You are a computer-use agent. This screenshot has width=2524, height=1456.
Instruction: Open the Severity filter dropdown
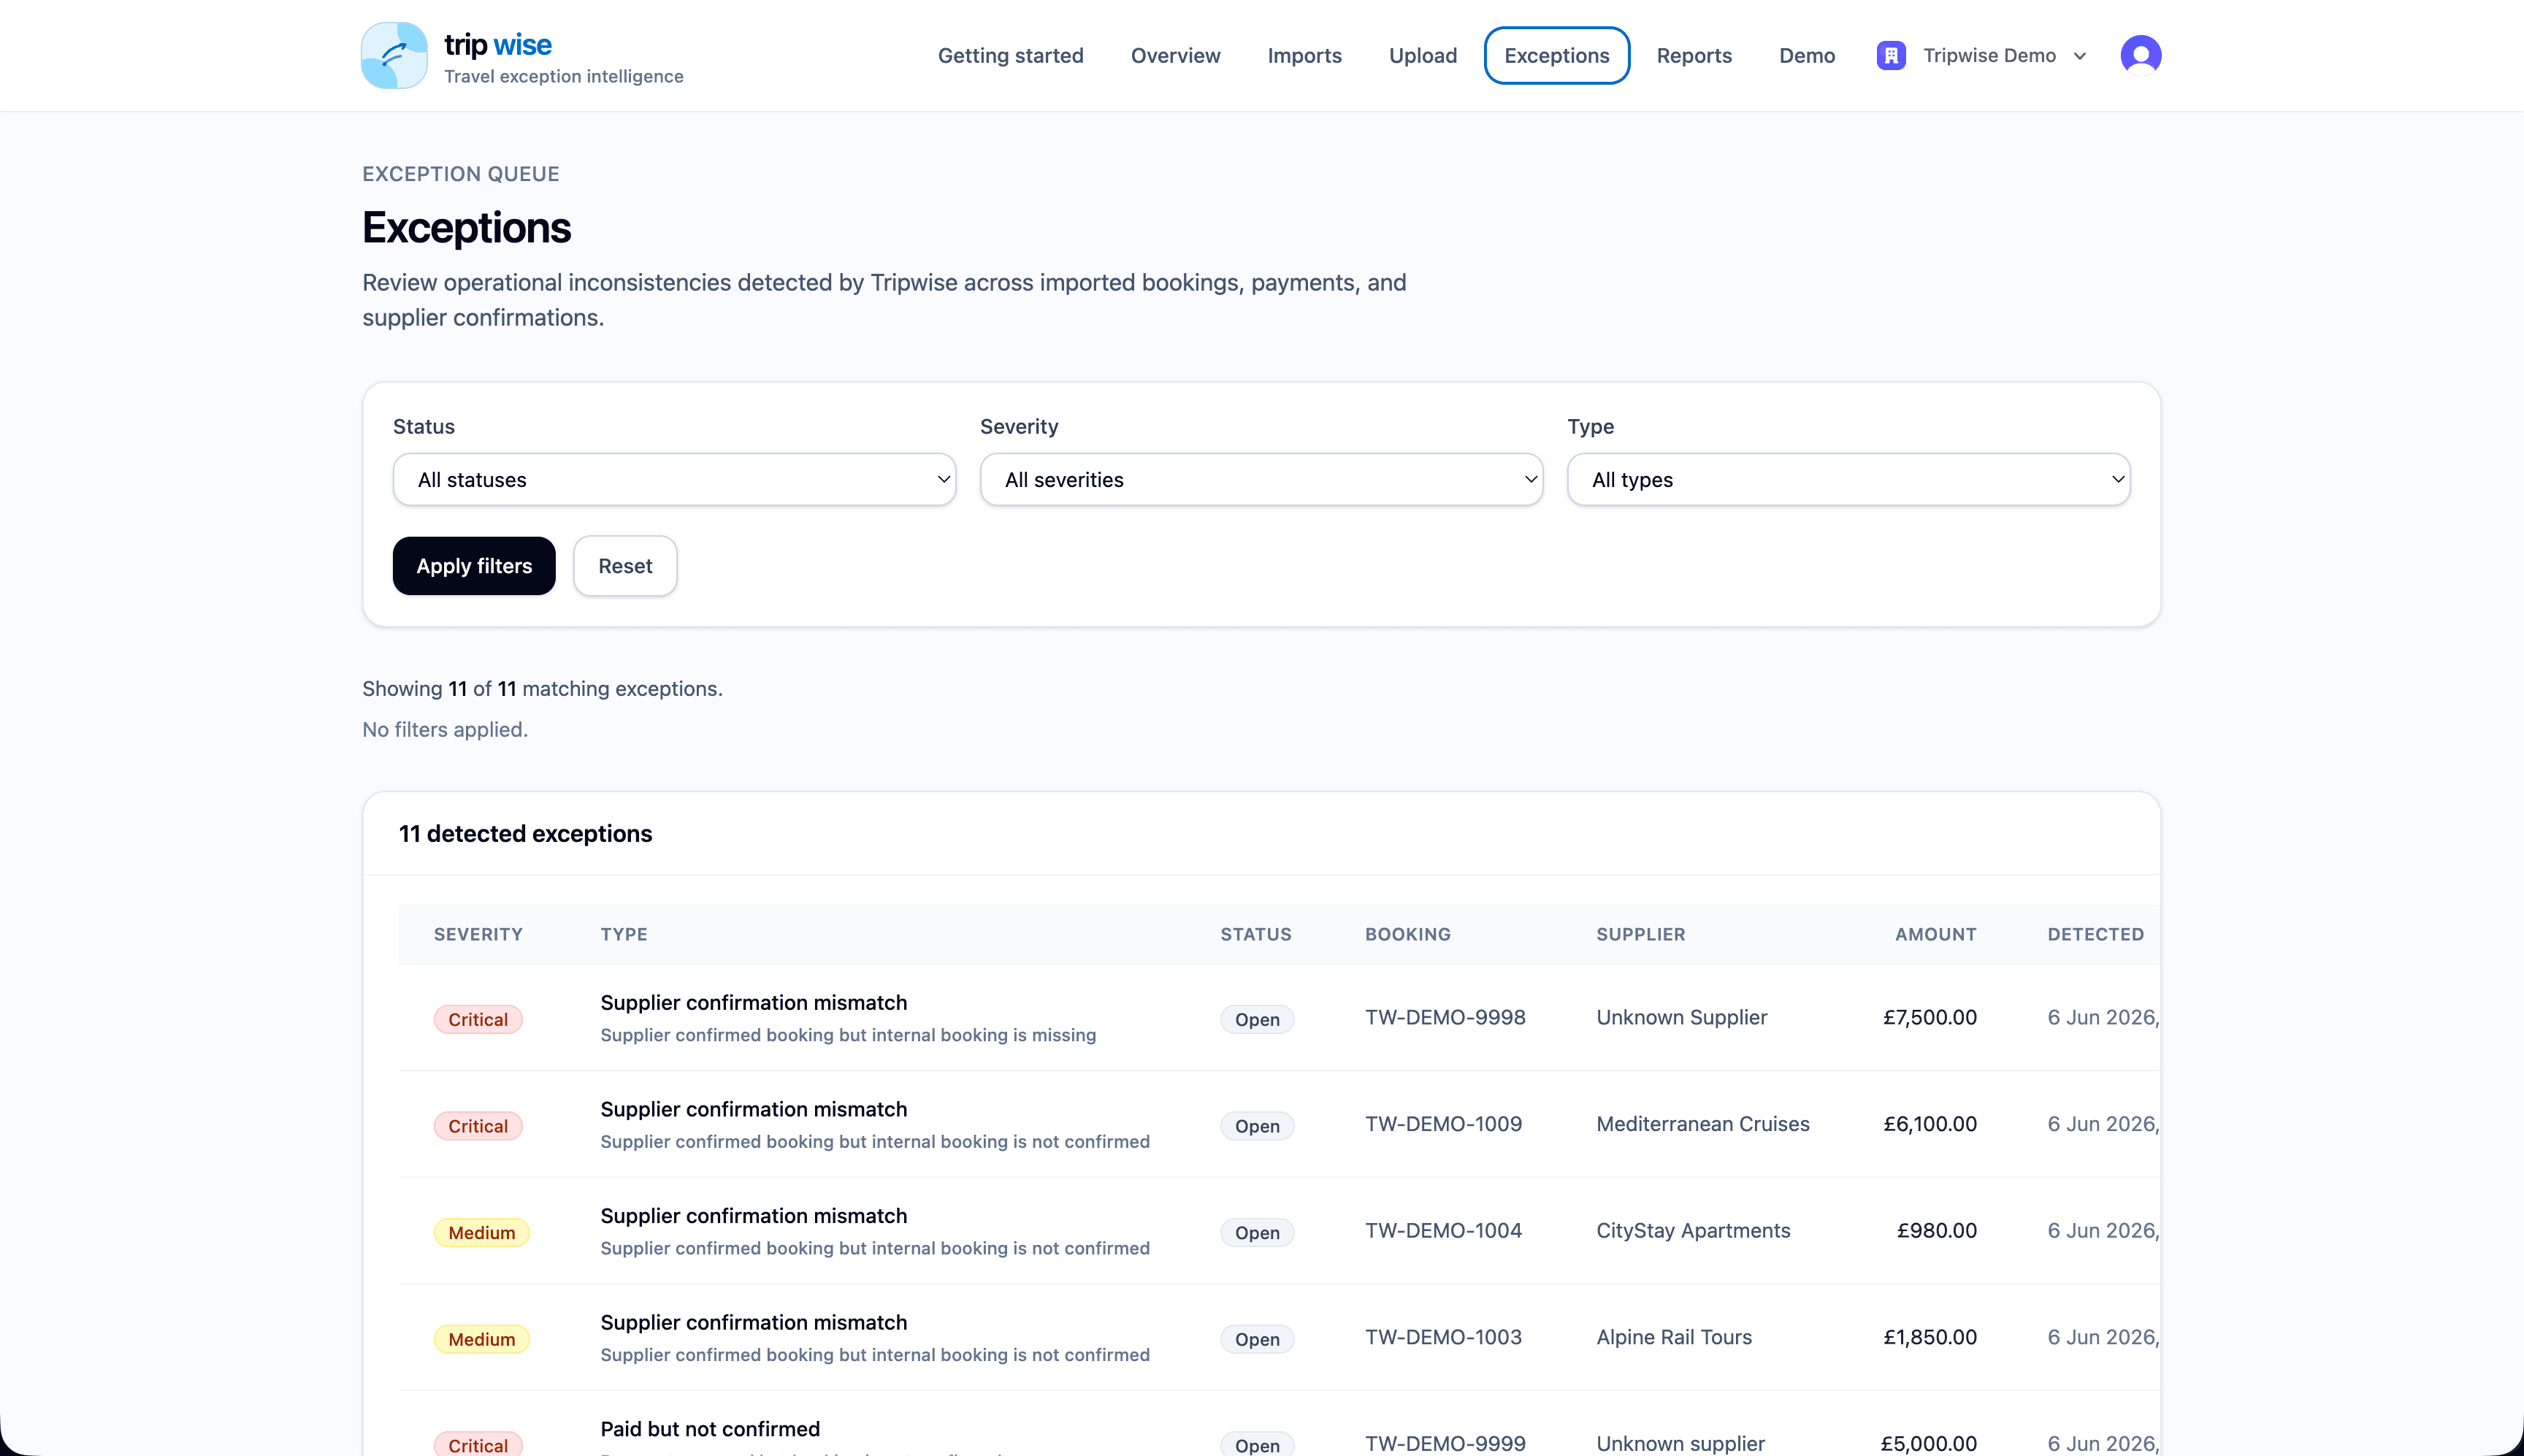1261,480
